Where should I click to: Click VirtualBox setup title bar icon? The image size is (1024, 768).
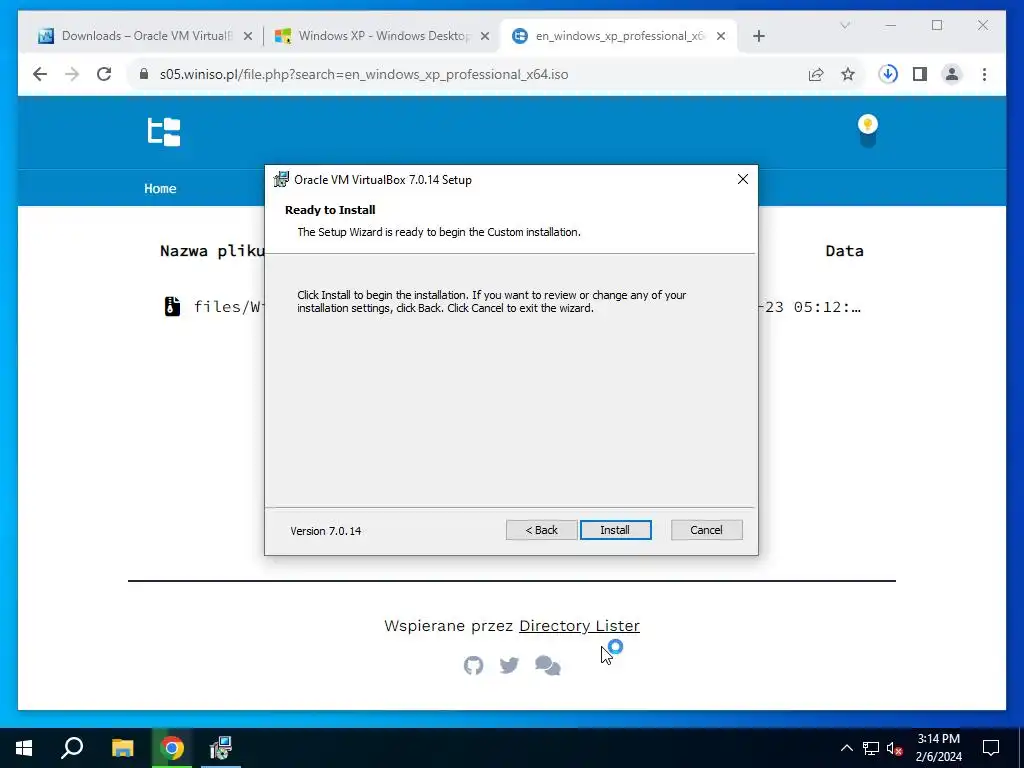[281, 179]
